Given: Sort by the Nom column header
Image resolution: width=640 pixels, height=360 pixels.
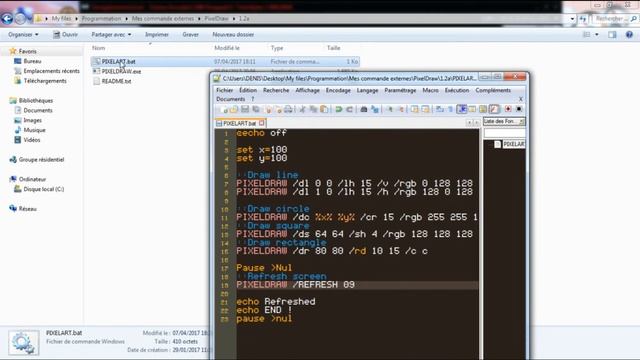Looking at the screenshot, I should [98, 48].
